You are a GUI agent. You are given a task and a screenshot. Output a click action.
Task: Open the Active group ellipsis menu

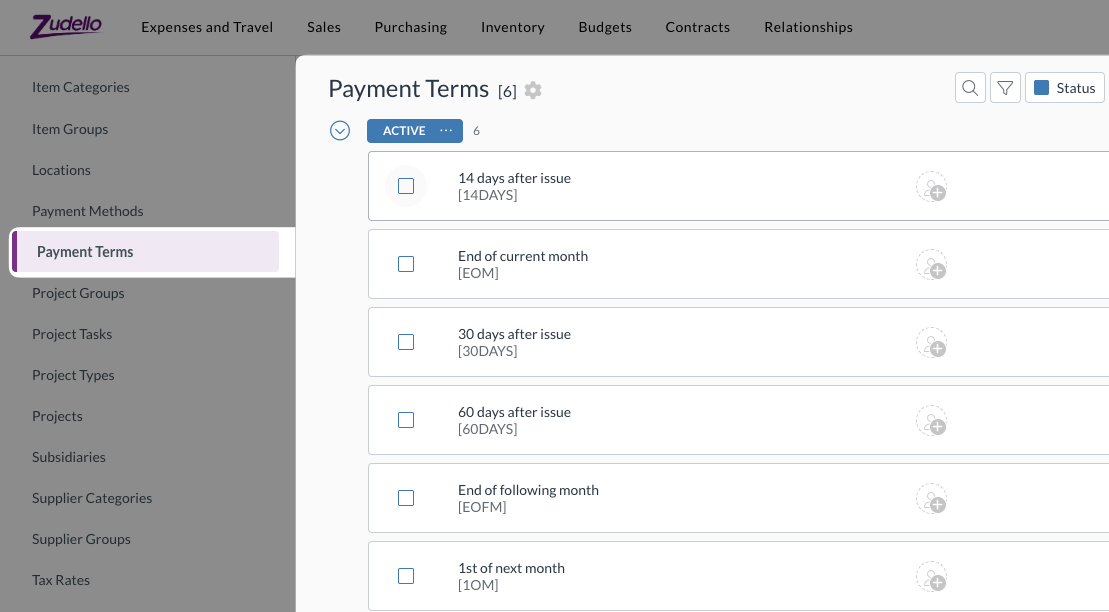pyautogui.click(x=446, y=131)
